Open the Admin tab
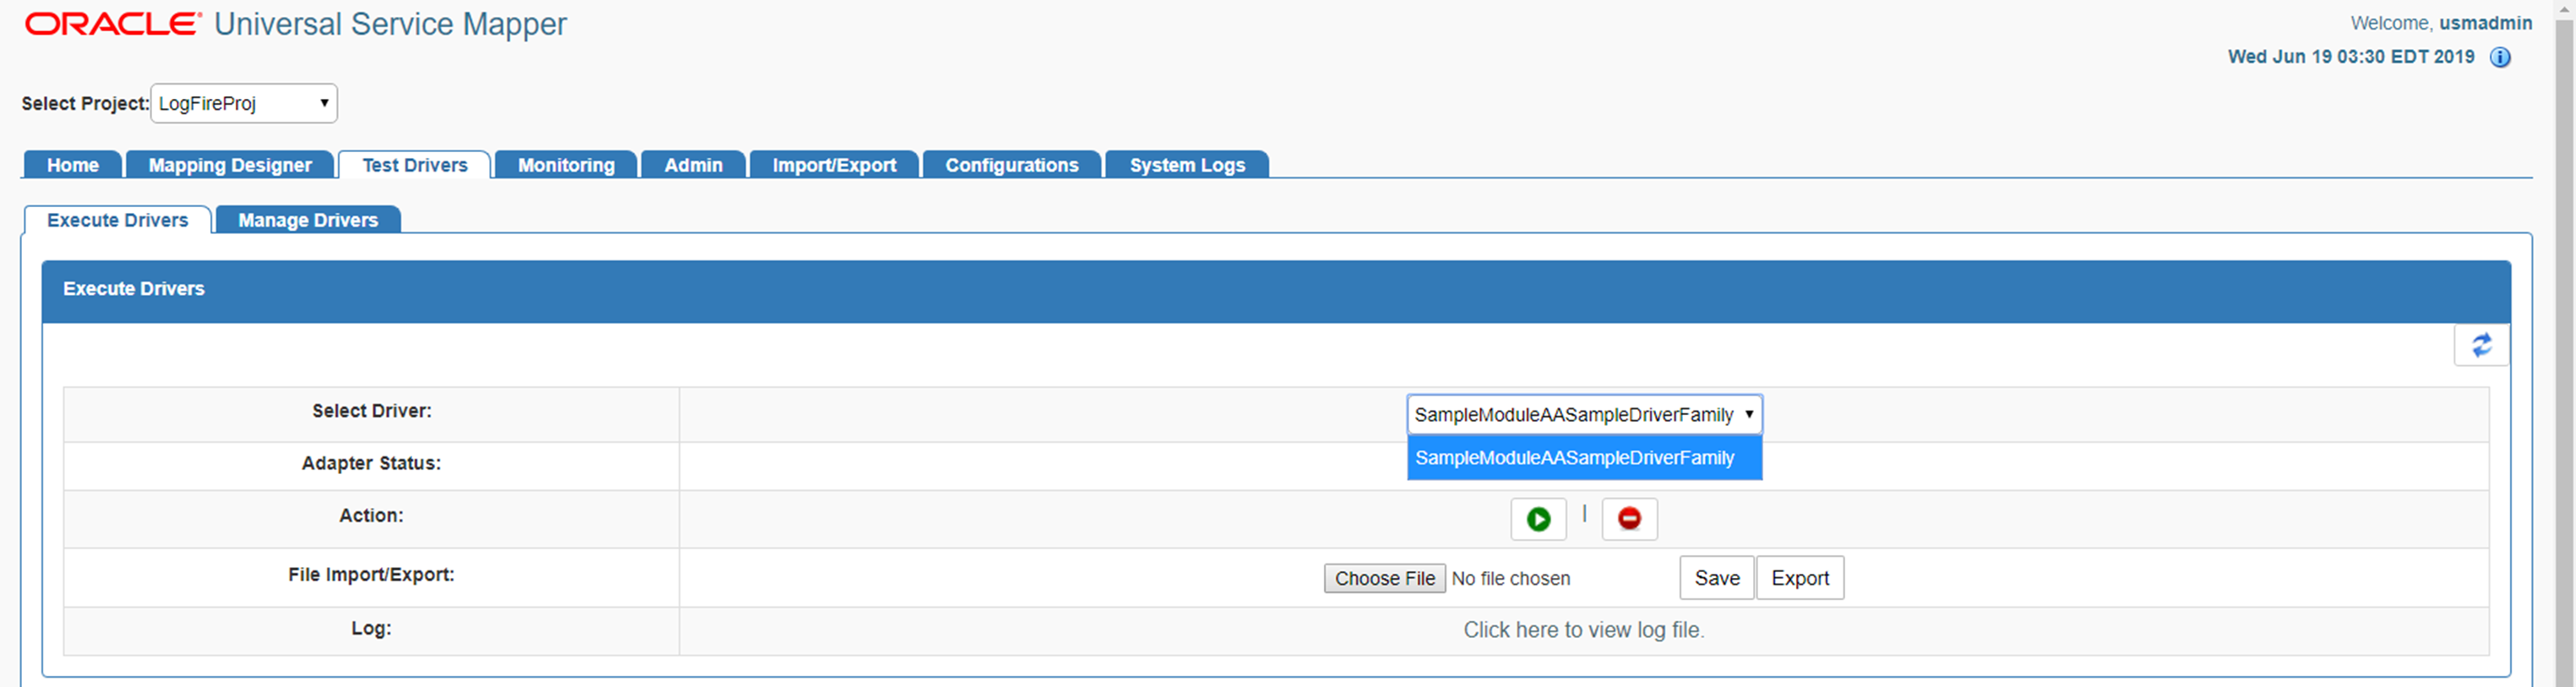Image resolution: width=2576 pixels, height=687 pixels. [x=694, y=165]
